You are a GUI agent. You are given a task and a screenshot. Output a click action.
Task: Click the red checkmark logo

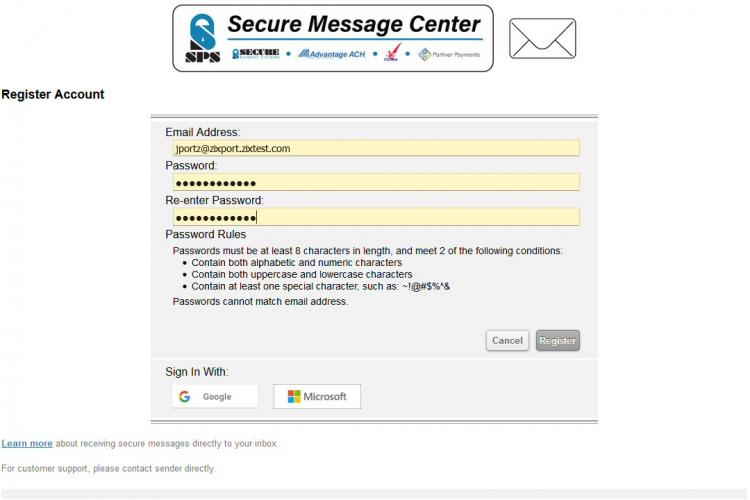392,53
